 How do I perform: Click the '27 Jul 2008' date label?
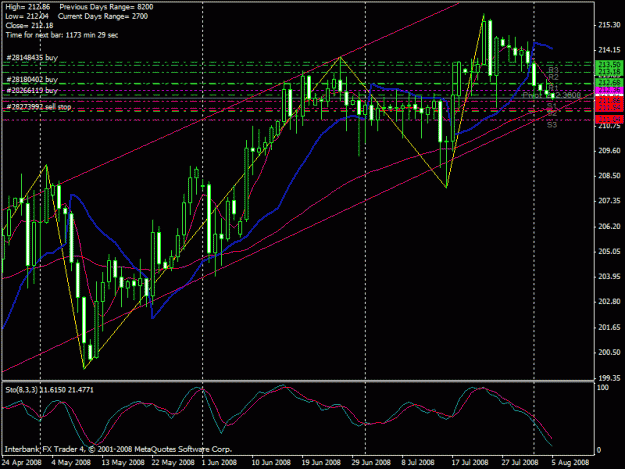click(x=520, y=463)
